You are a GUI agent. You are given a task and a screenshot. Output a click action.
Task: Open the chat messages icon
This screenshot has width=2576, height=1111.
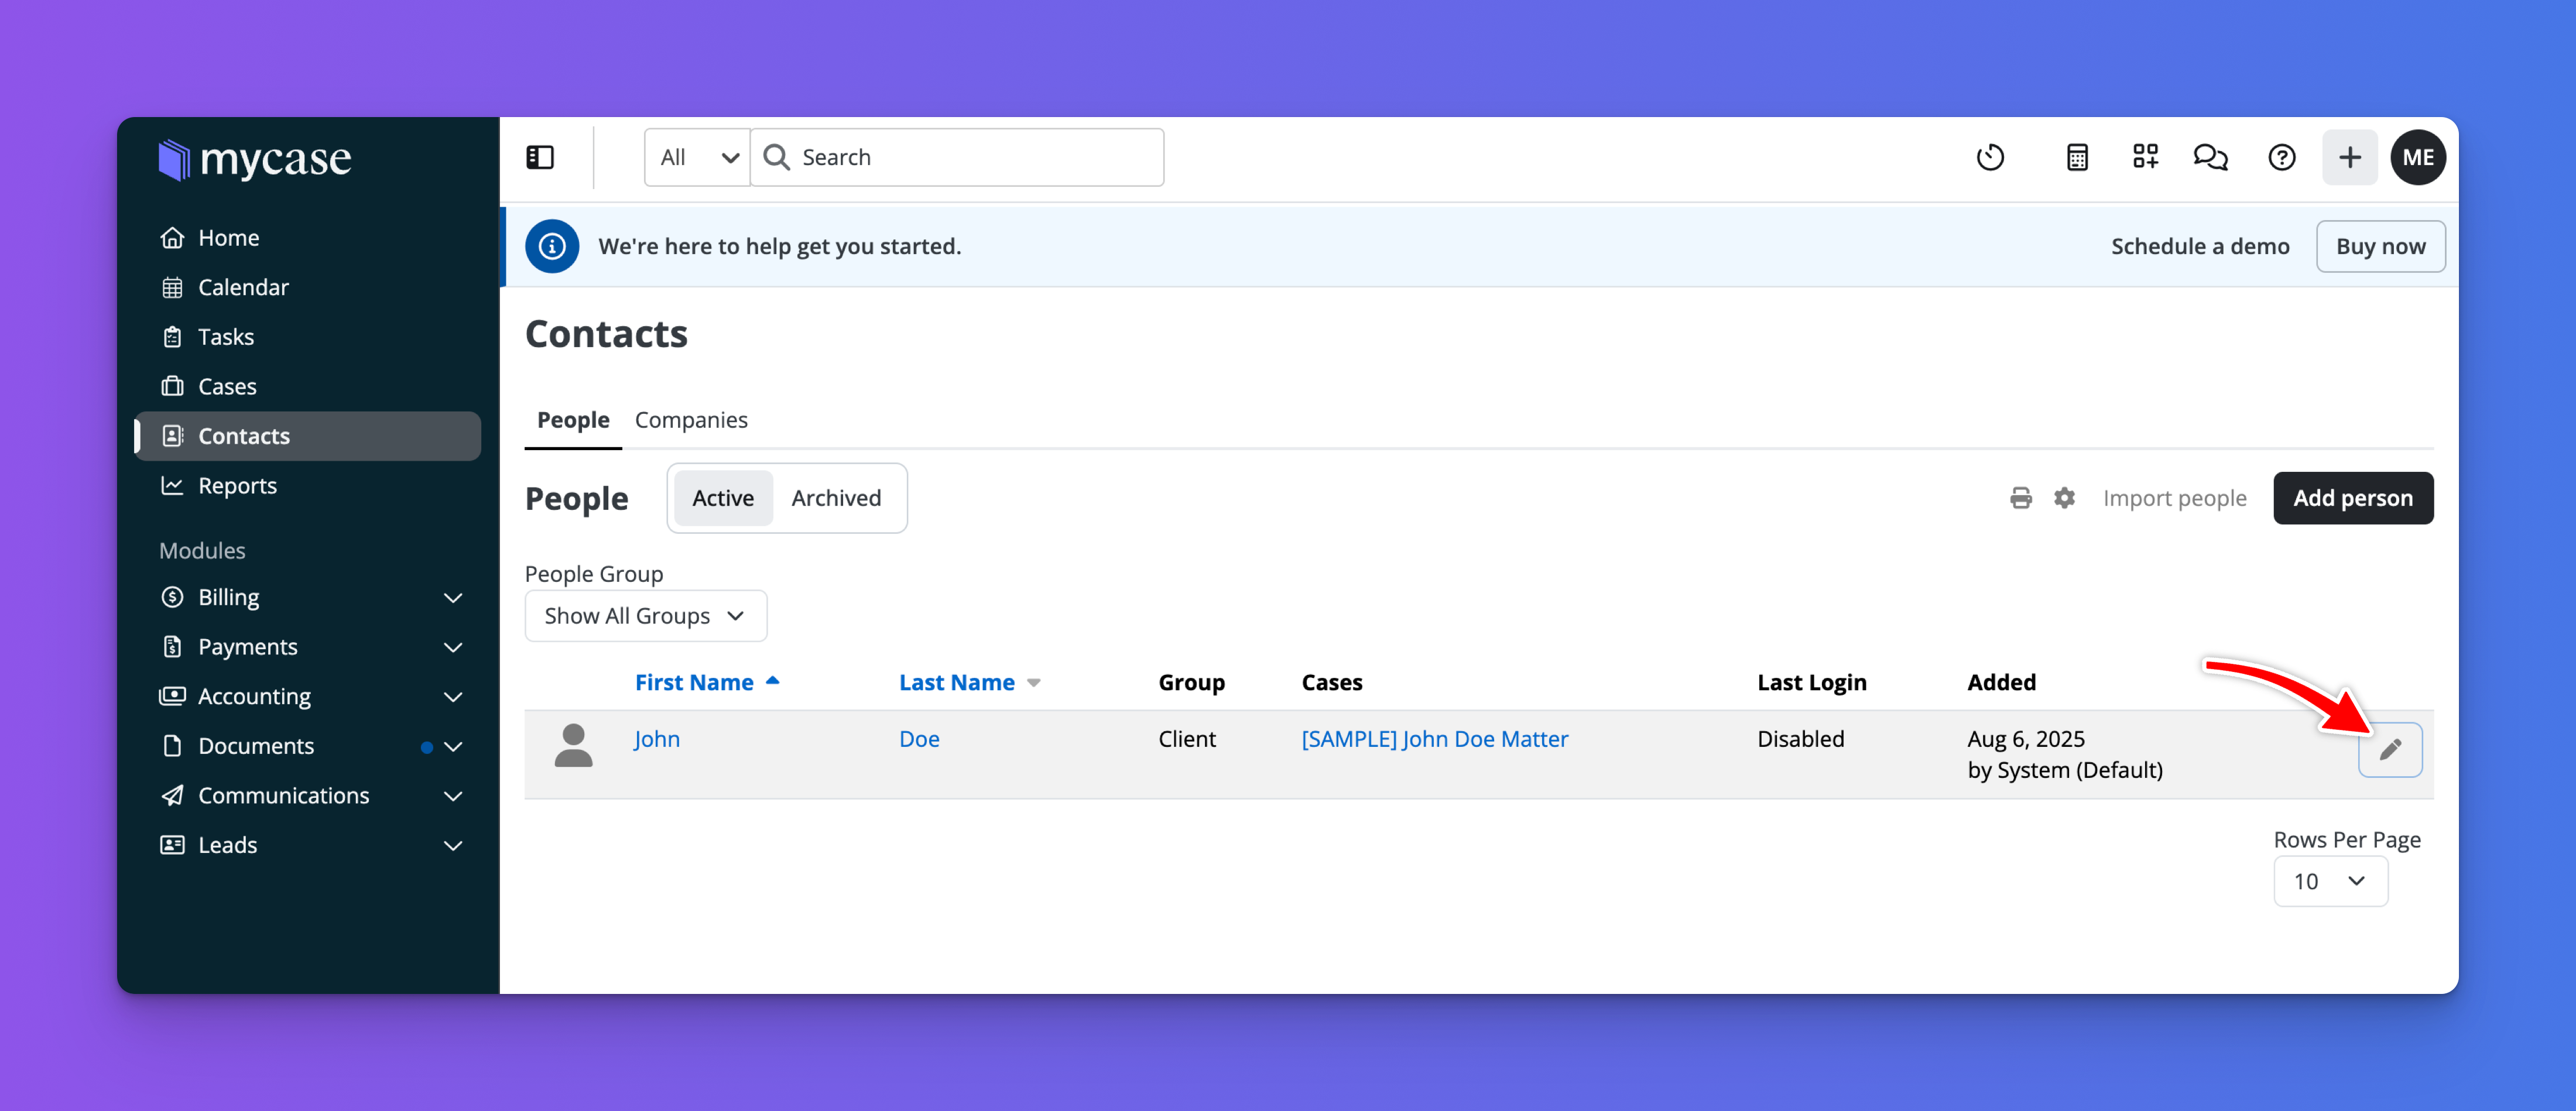(2210, 157)
